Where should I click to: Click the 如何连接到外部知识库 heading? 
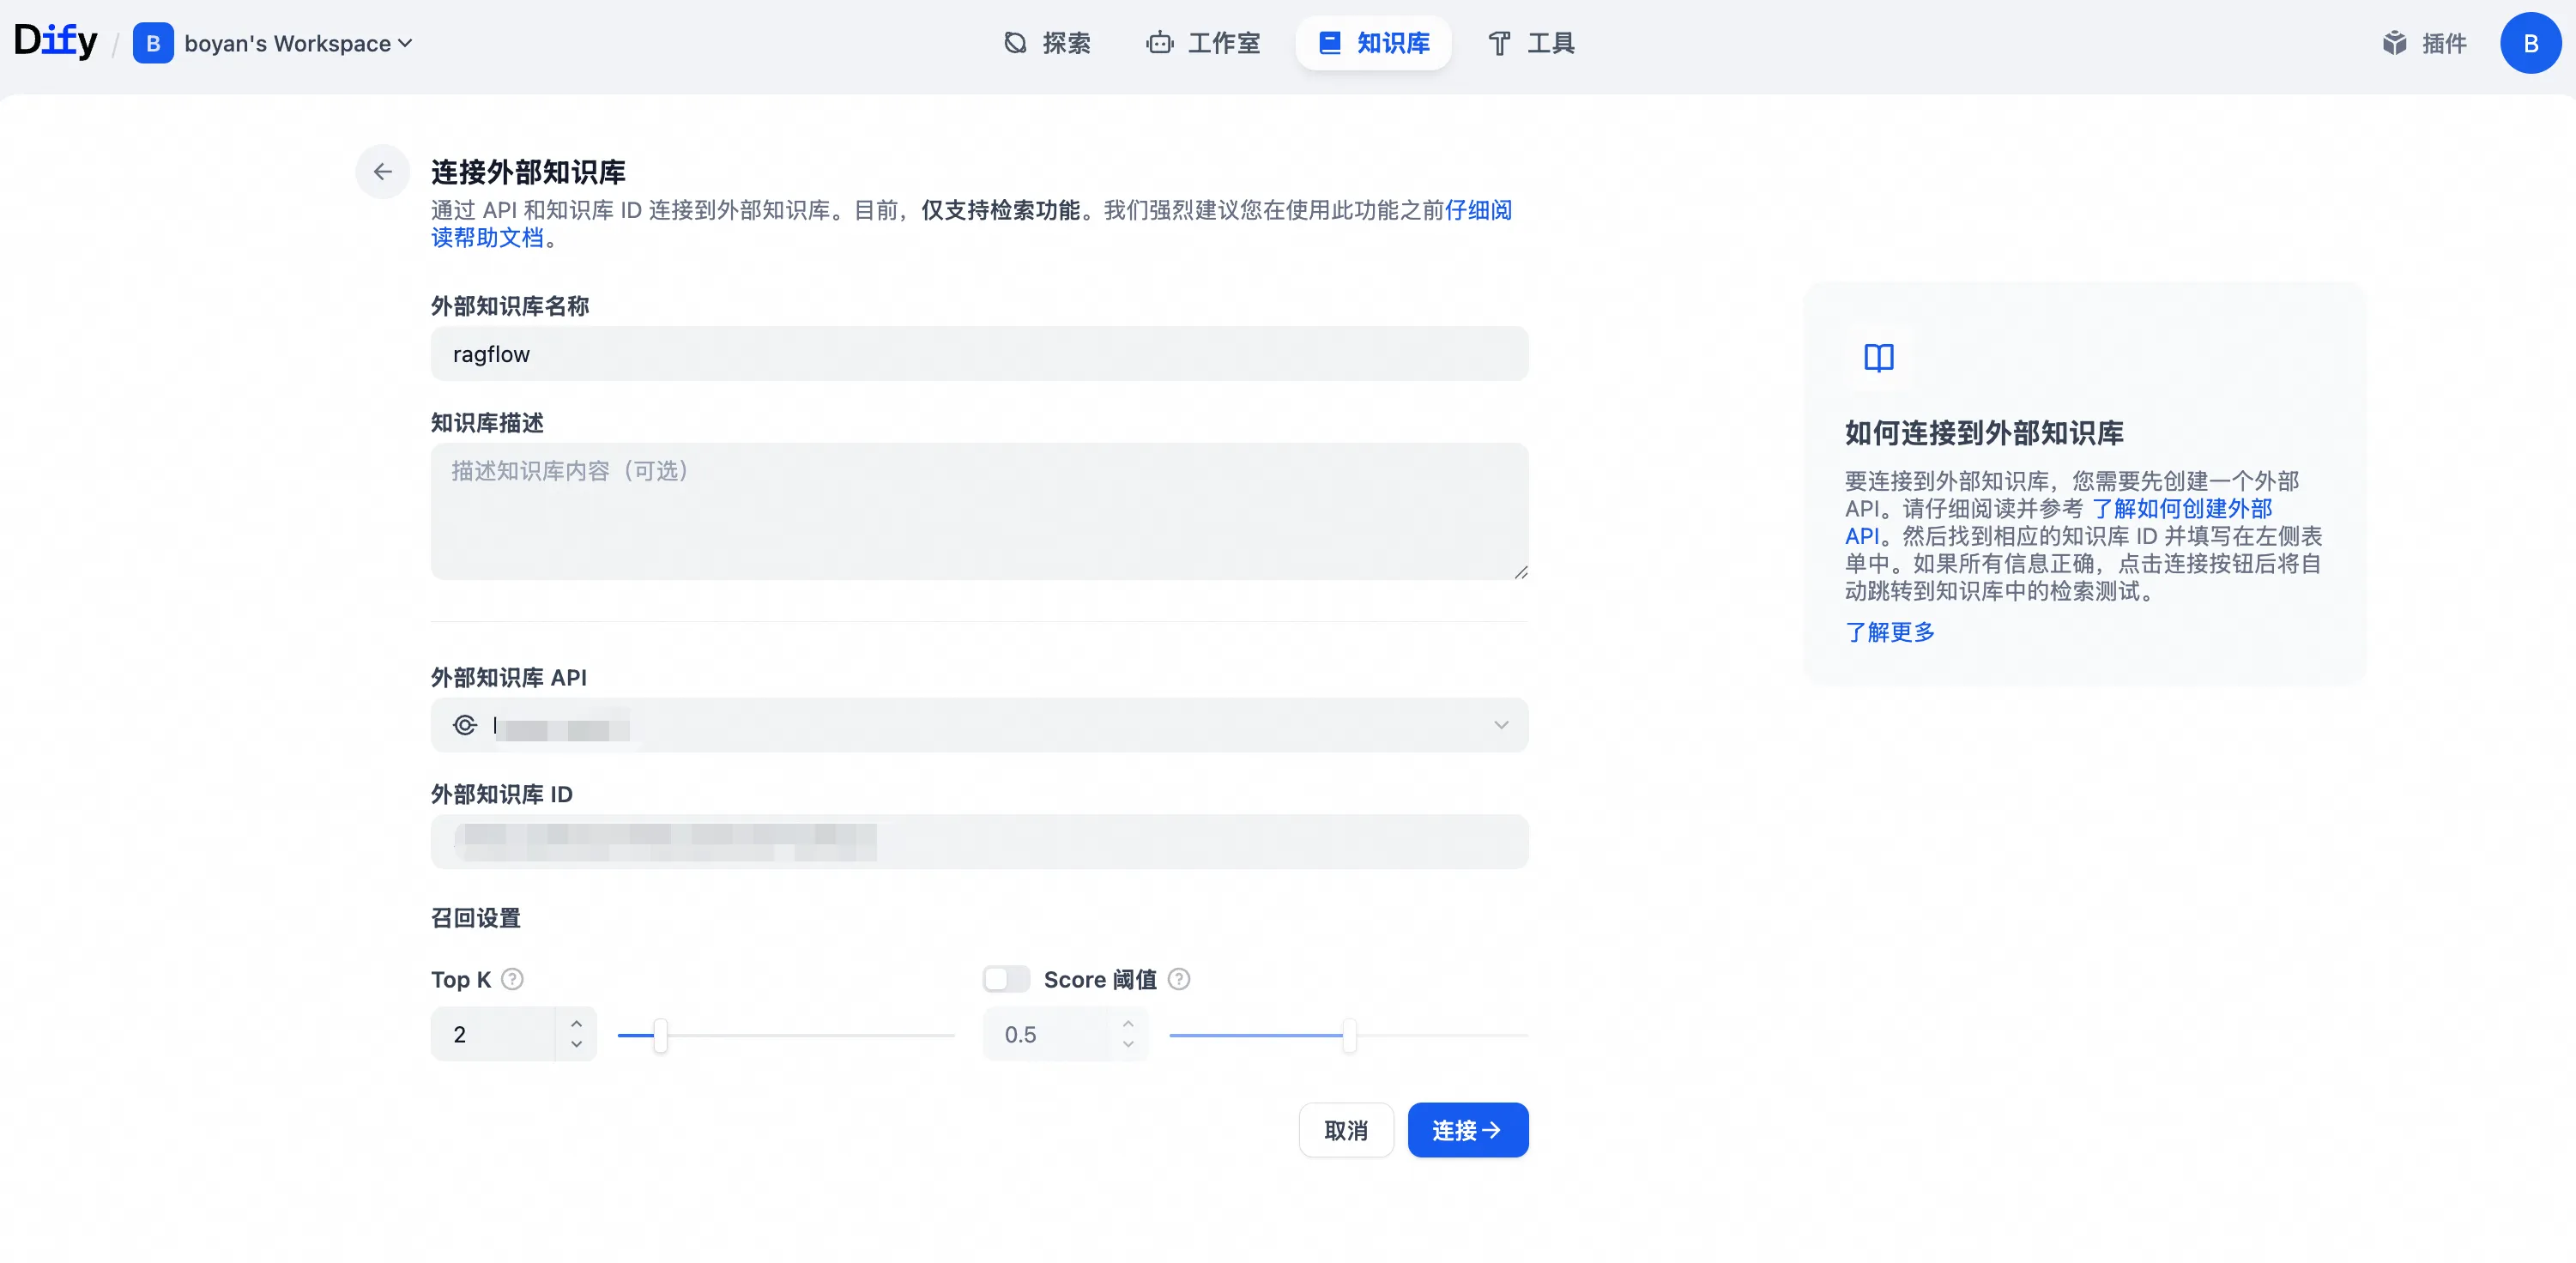click(1984, 433)
